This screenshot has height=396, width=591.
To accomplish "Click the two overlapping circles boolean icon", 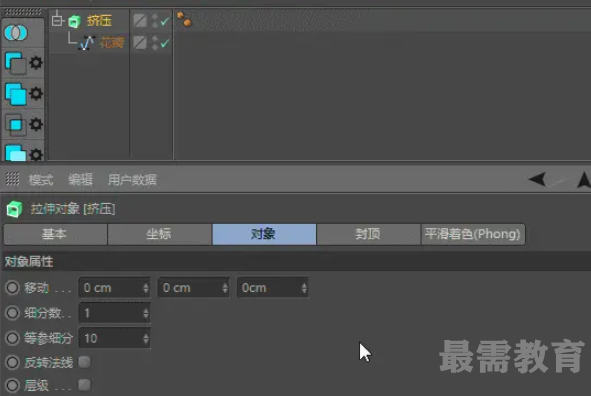I will point(16,33).
